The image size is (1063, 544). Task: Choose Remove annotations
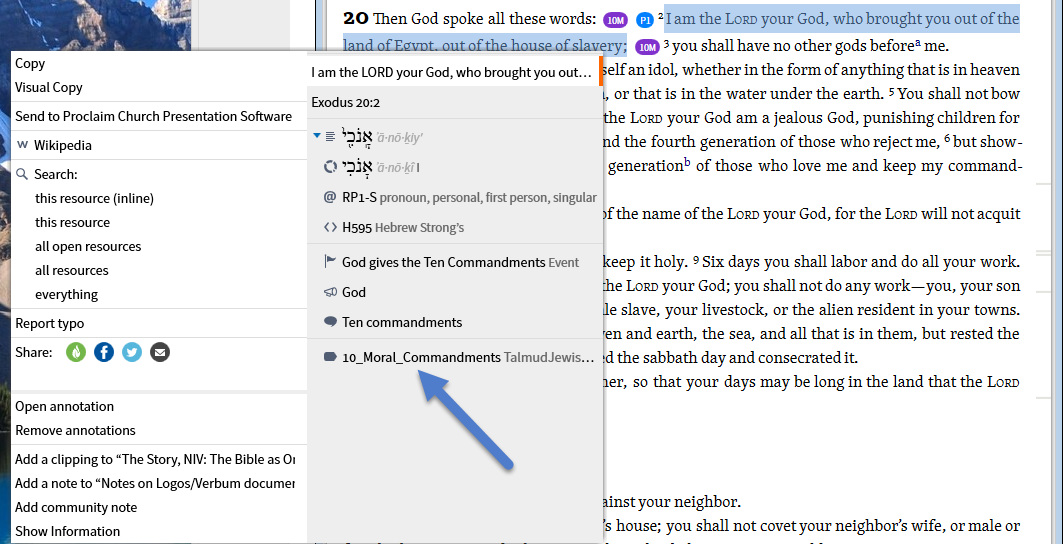pyautogui.click(x=75, y=430)
